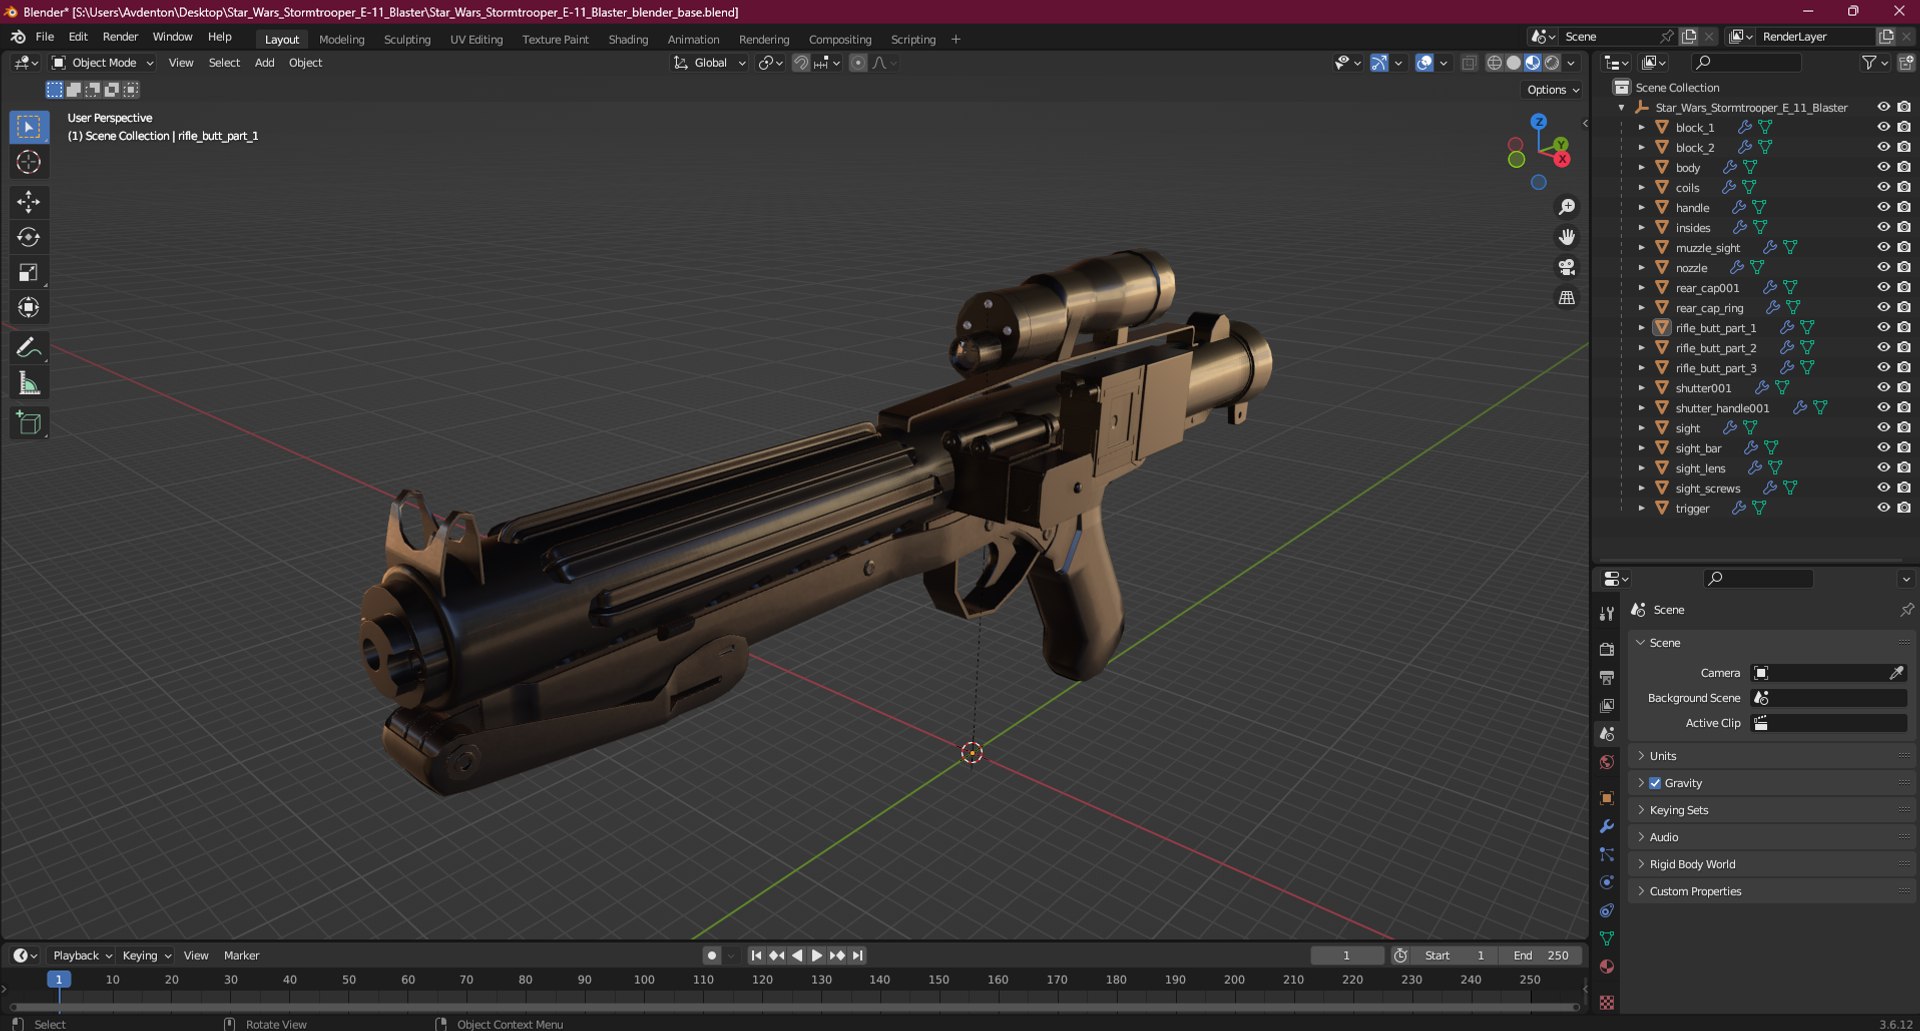Open the File menu

(45, 37)
